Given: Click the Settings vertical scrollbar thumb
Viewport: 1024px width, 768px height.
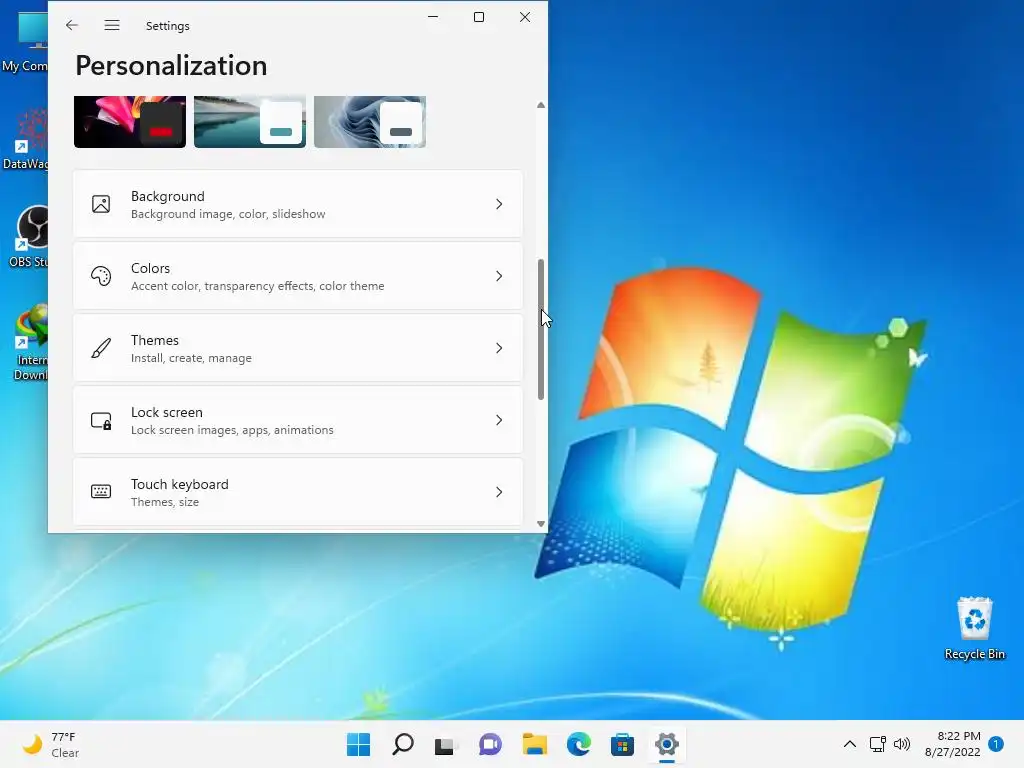Looking at the screenshot, I should (x=541, y=329).
